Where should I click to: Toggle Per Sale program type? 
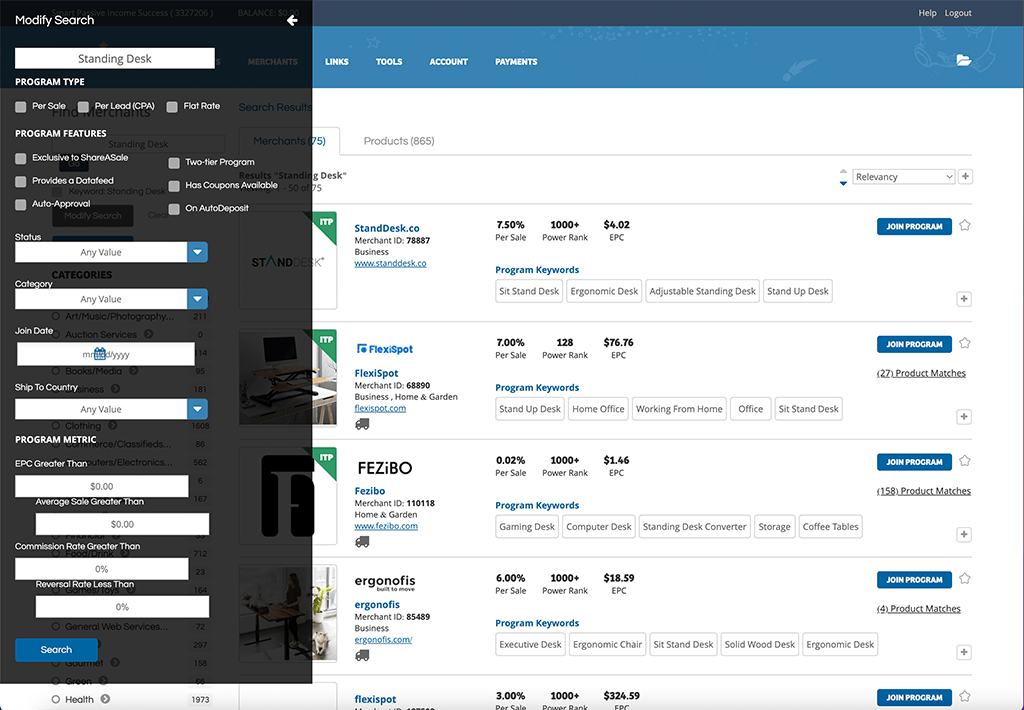click(21, 106)
